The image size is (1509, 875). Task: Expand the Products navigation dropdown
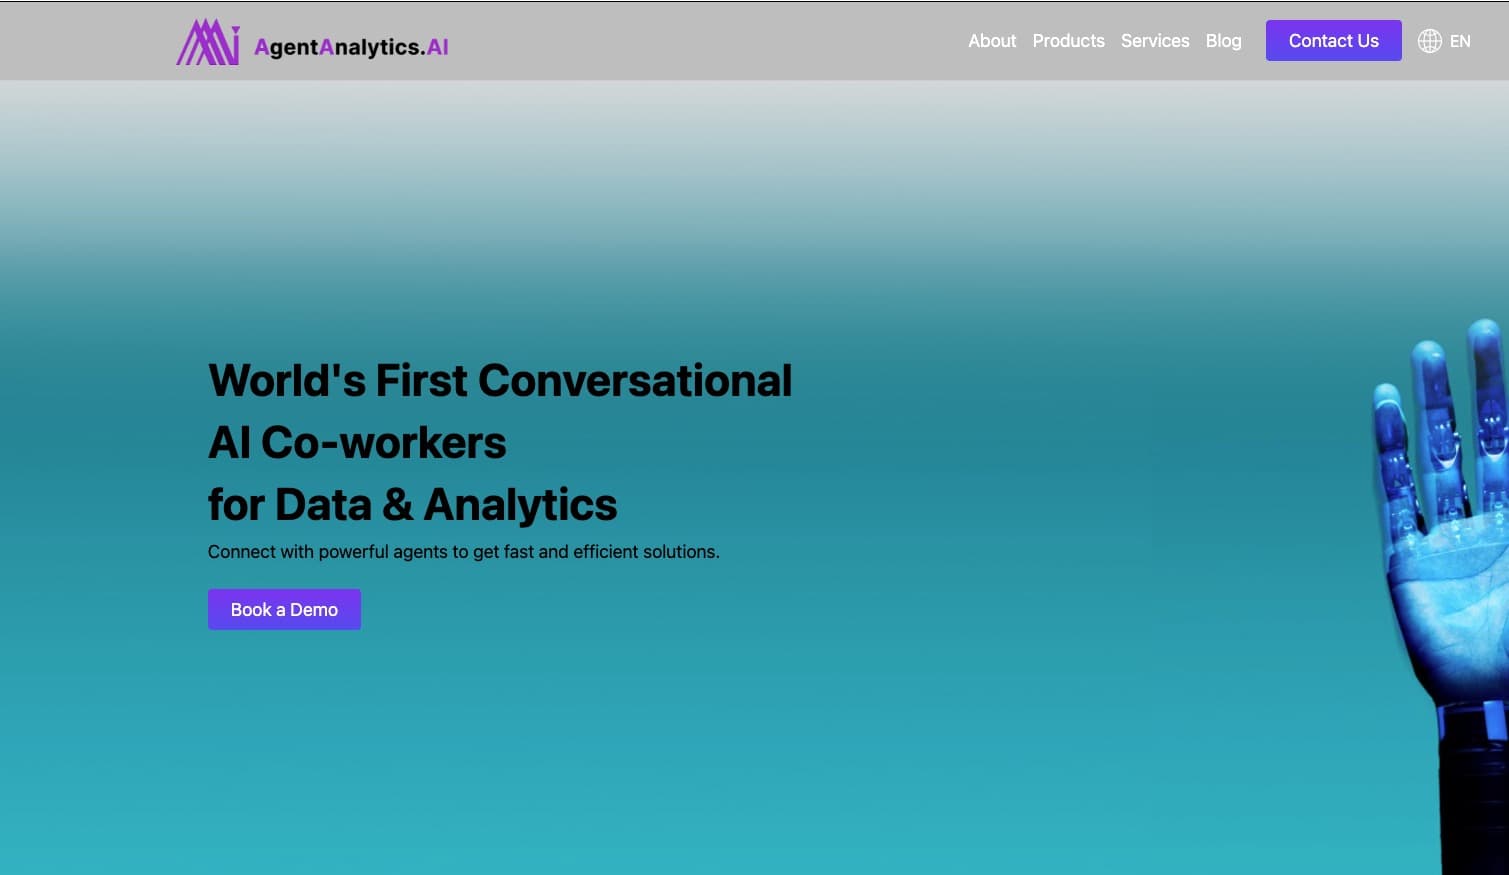(1068, 41)
